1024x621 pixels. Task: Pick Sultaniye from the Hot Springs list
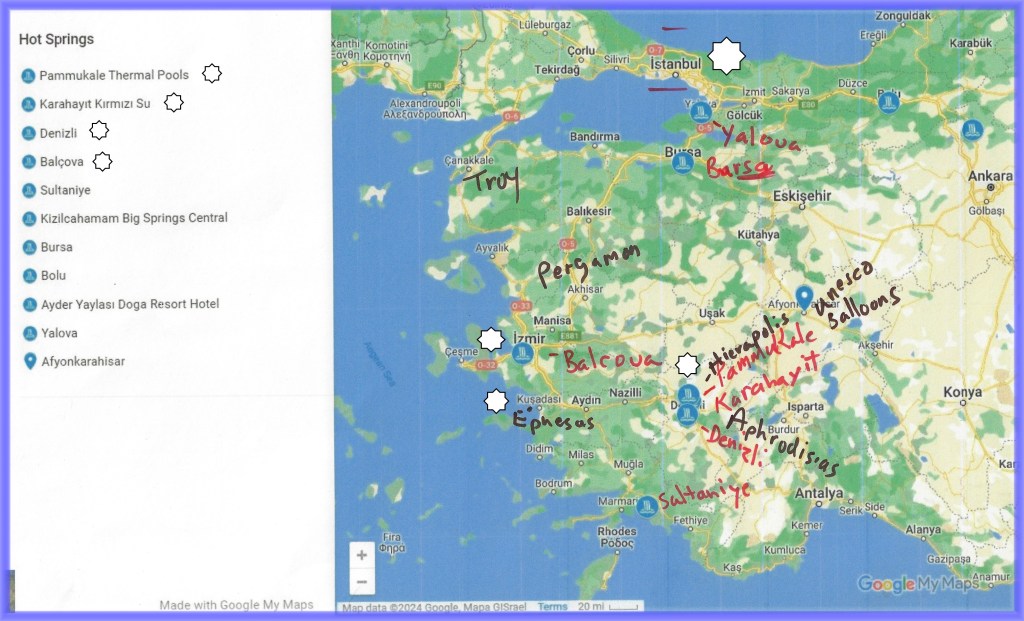coord(64,189)
